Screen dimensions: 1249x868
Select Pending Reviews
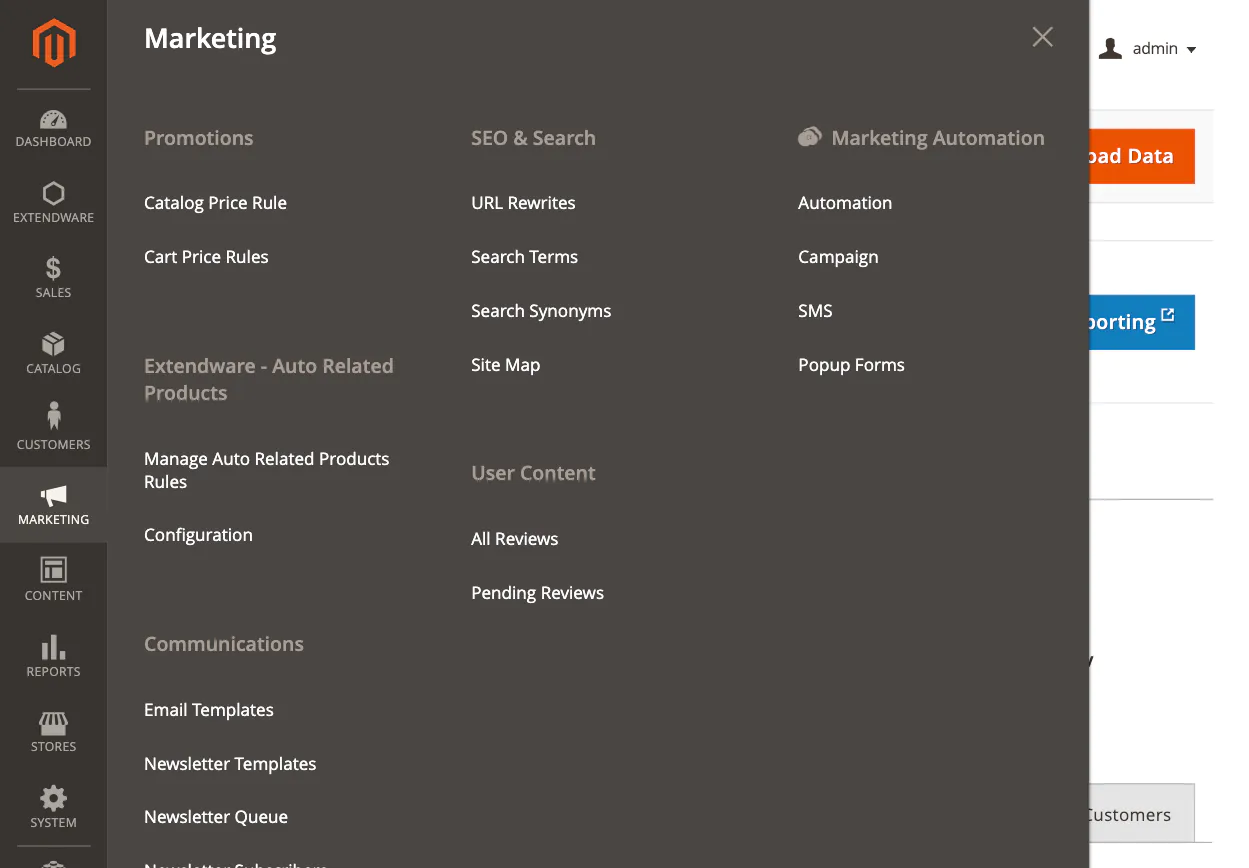537,593
